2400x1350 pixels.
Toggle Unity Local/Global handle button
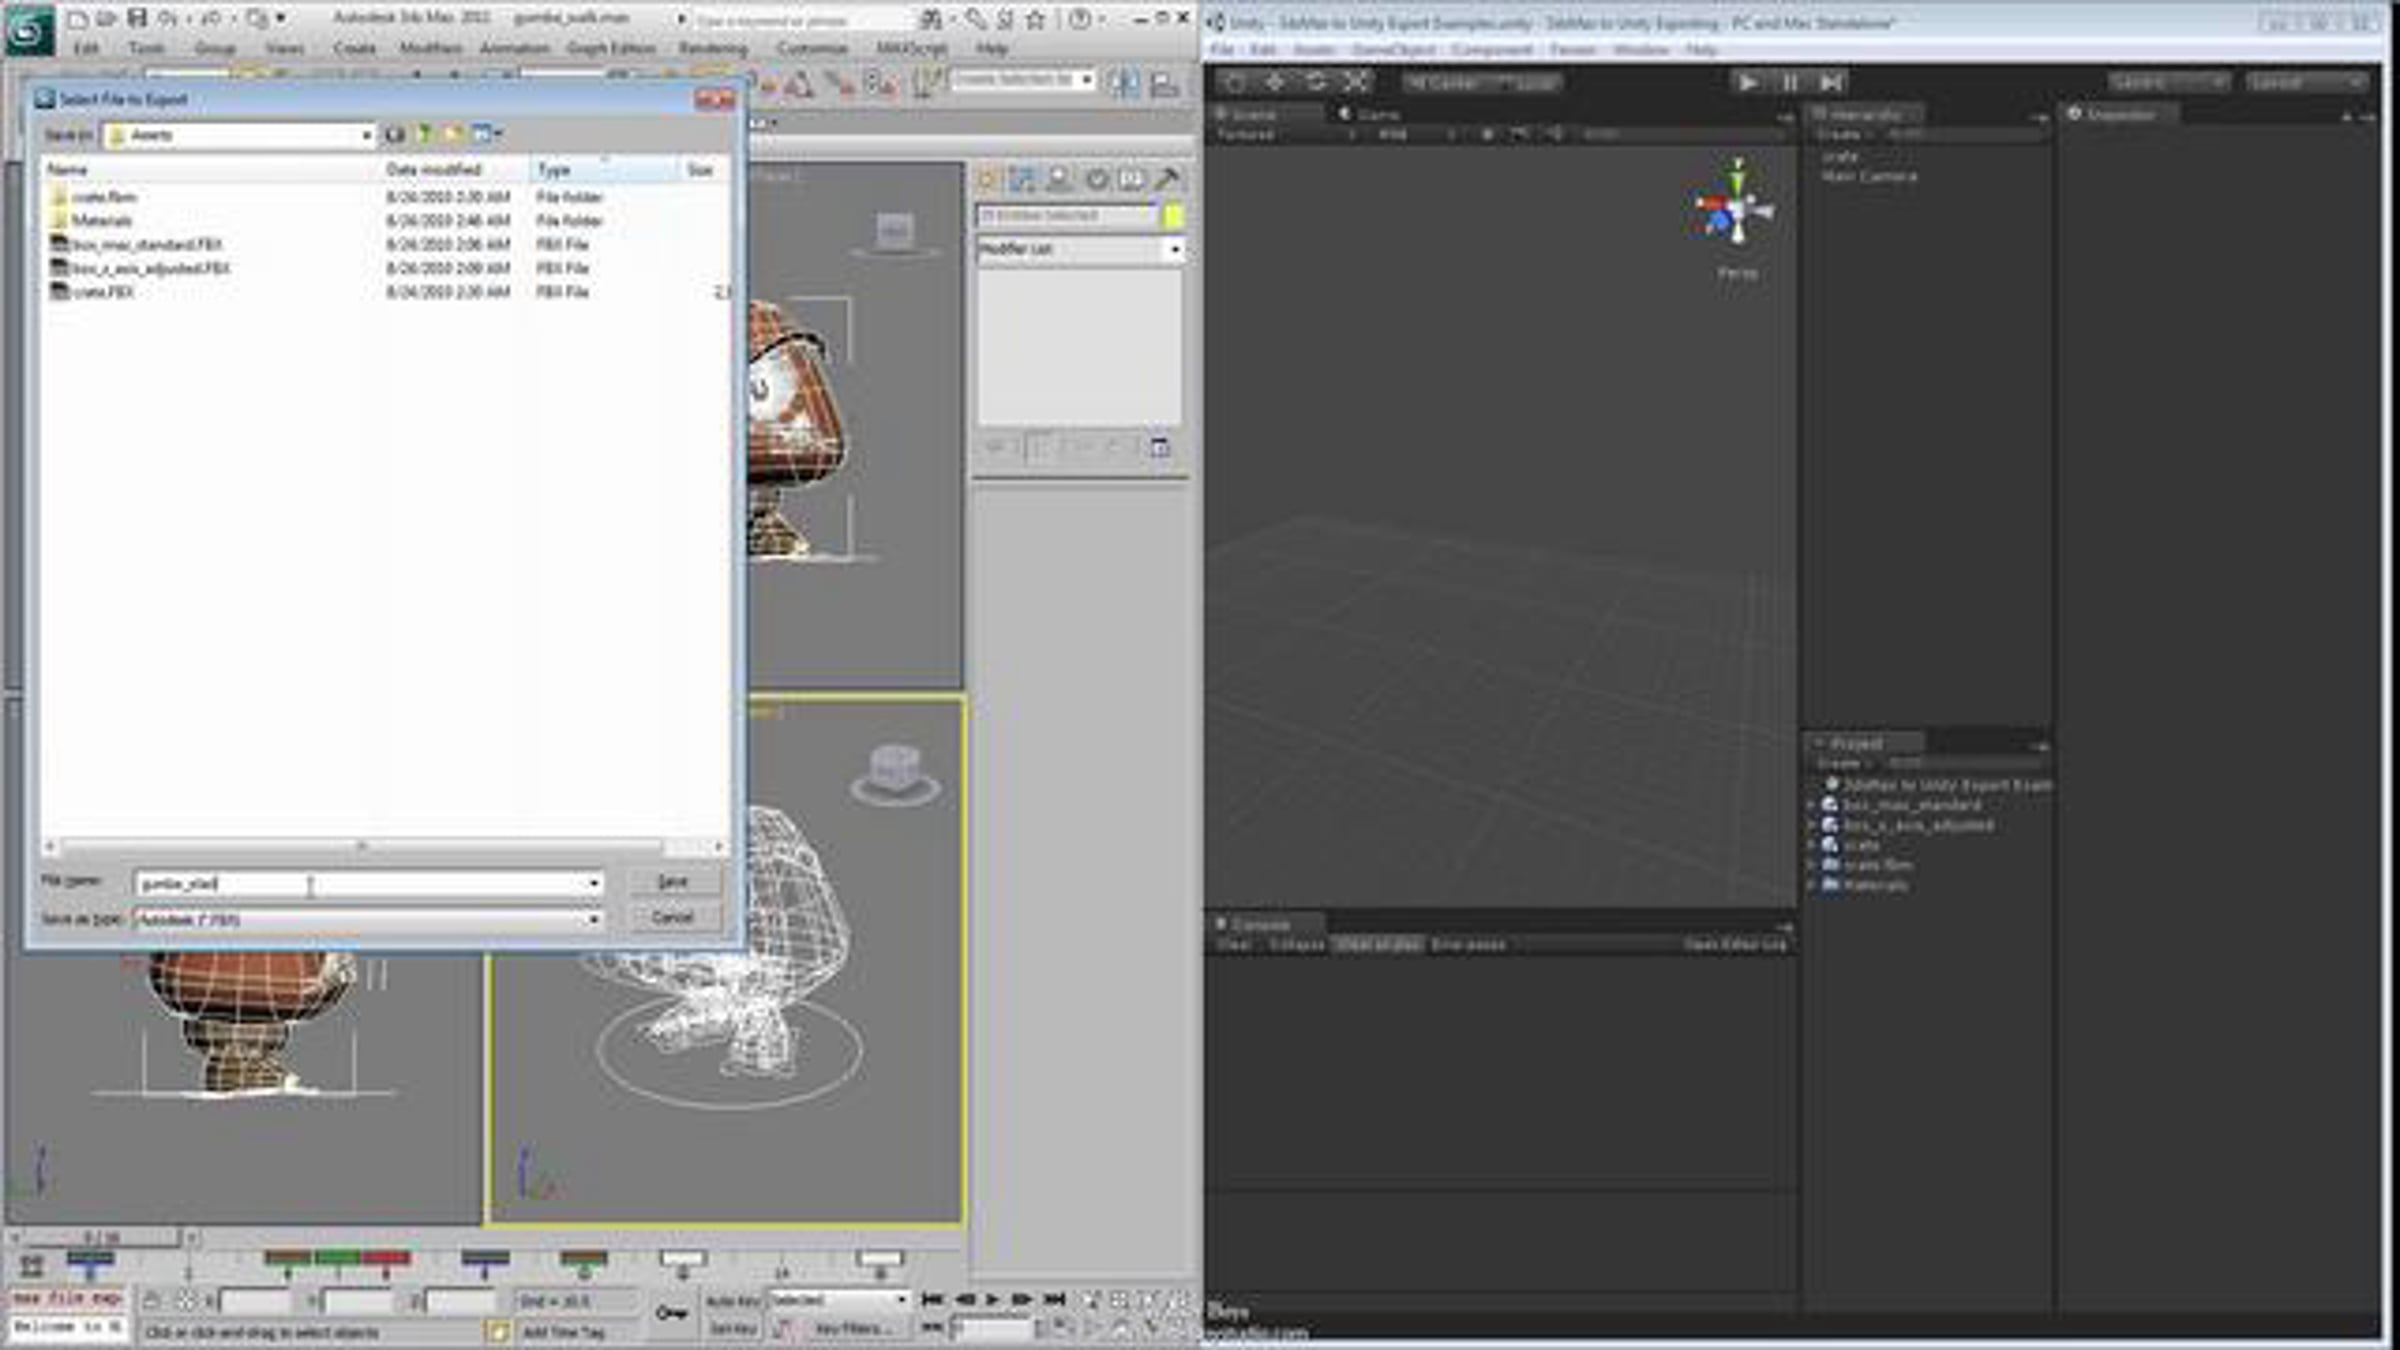click(1524, 83)
